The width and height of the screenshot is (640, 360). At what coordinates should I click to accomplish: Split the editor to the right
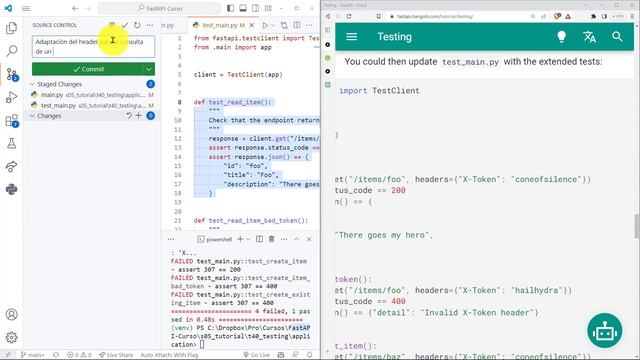(297, 25)
